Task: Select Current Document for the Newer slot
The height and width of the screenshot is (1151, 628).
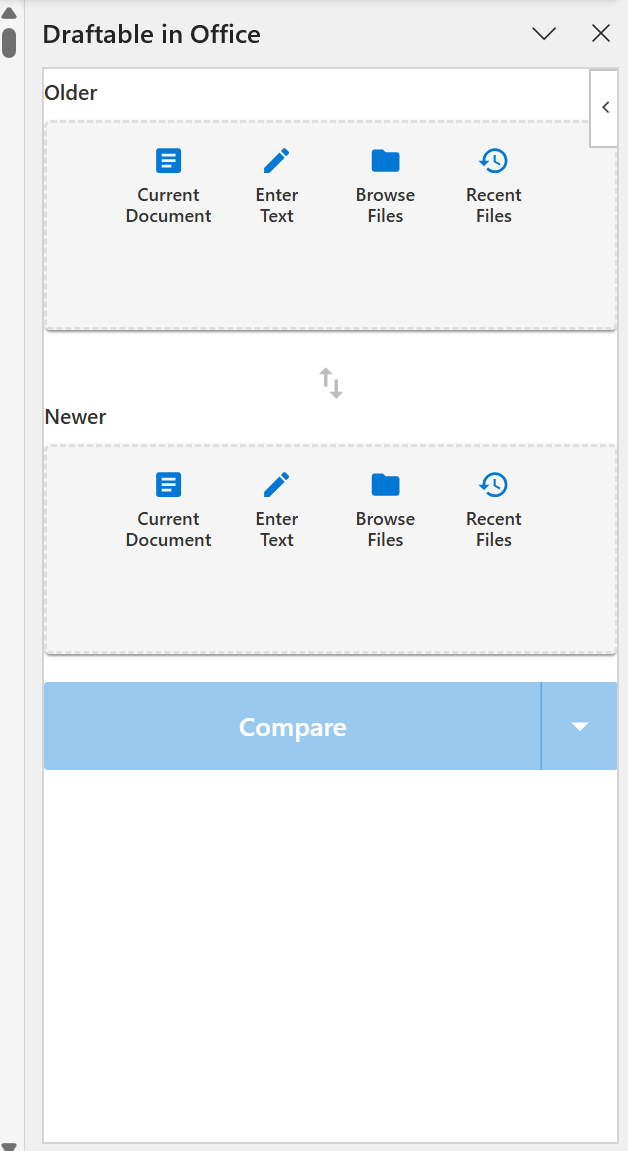Action: [x=168, y=508]
